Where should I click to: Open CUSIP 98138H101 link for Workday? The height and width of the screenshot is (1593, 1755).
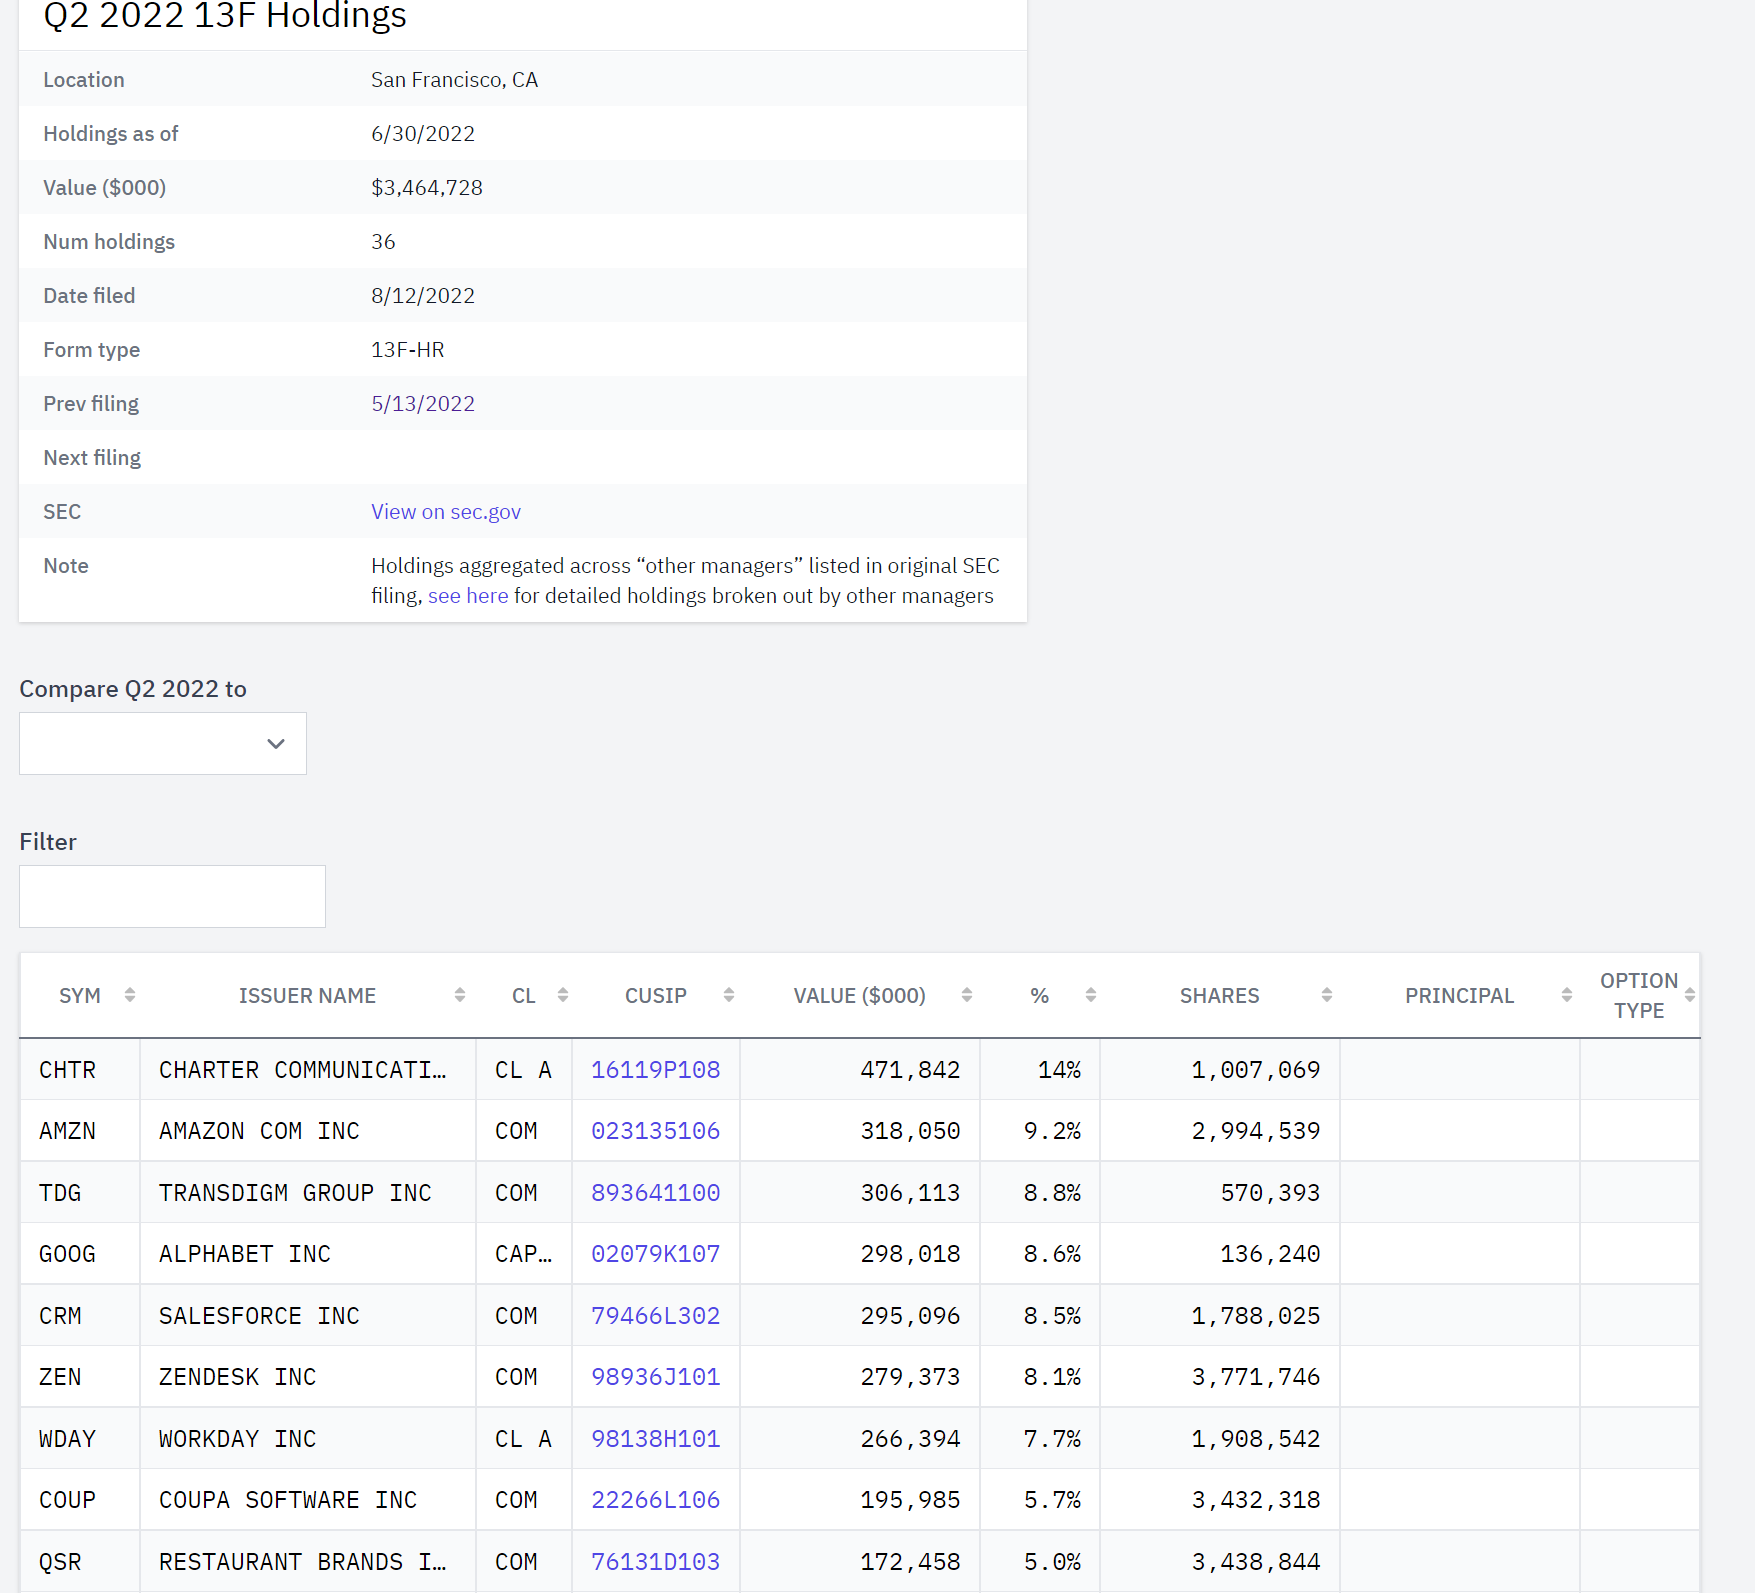[x=656, y=1439]
